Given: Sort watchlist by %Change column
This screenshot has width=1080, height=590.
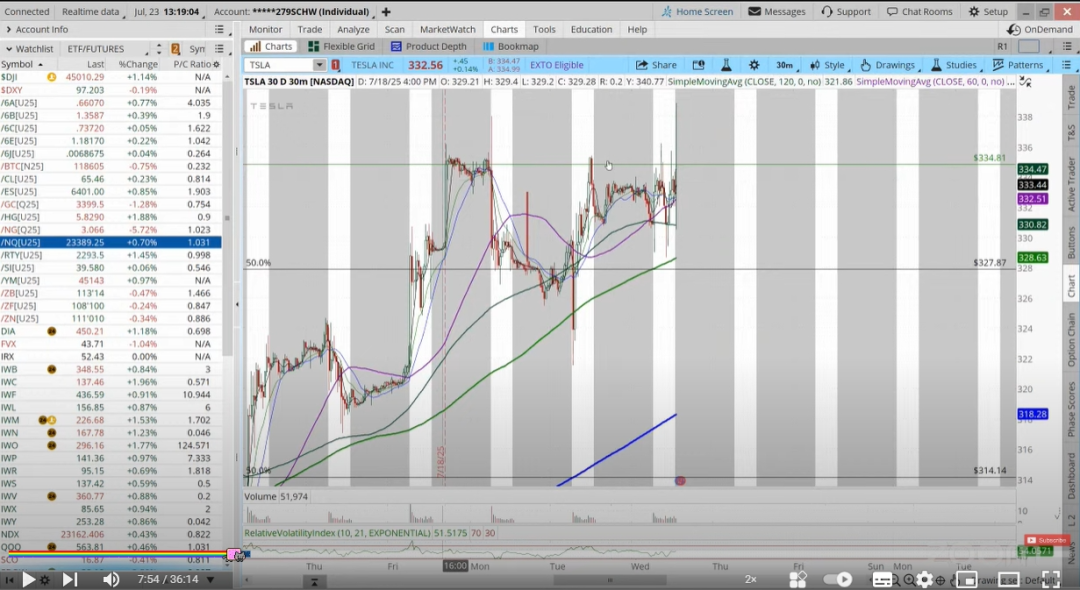Looking at the screenshot, I should click(x=138, y=64).
